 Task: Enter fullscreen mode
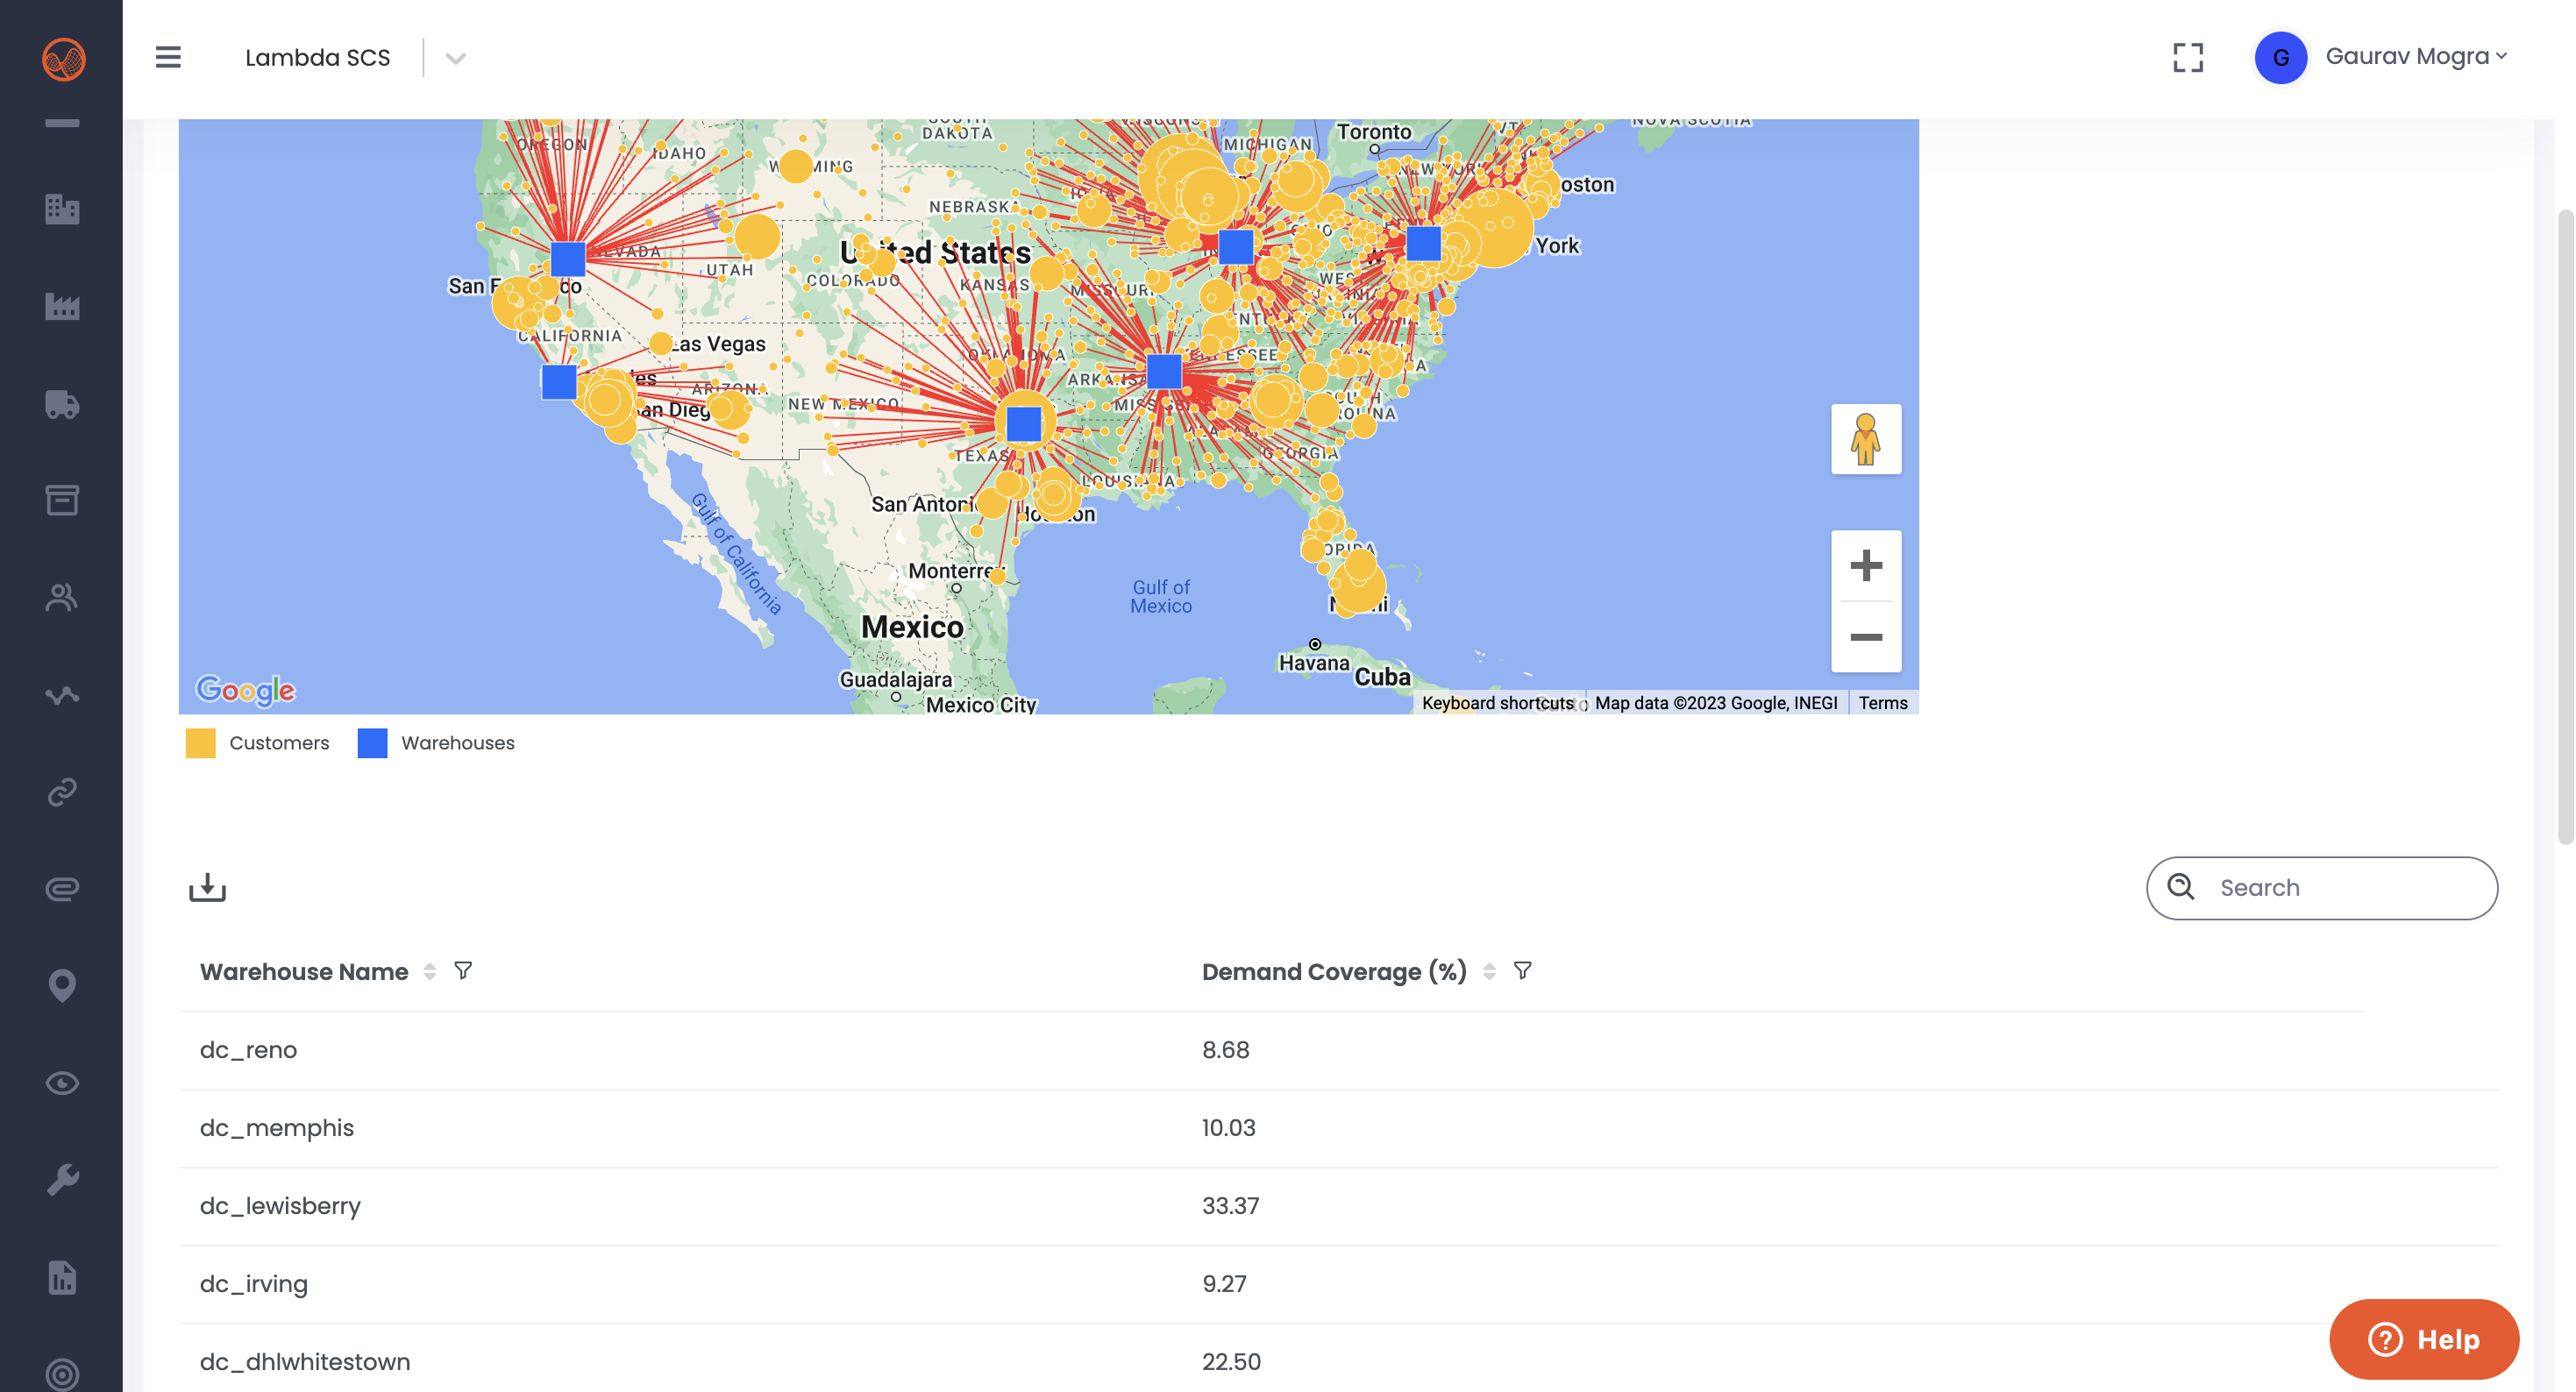(2188, 57)
